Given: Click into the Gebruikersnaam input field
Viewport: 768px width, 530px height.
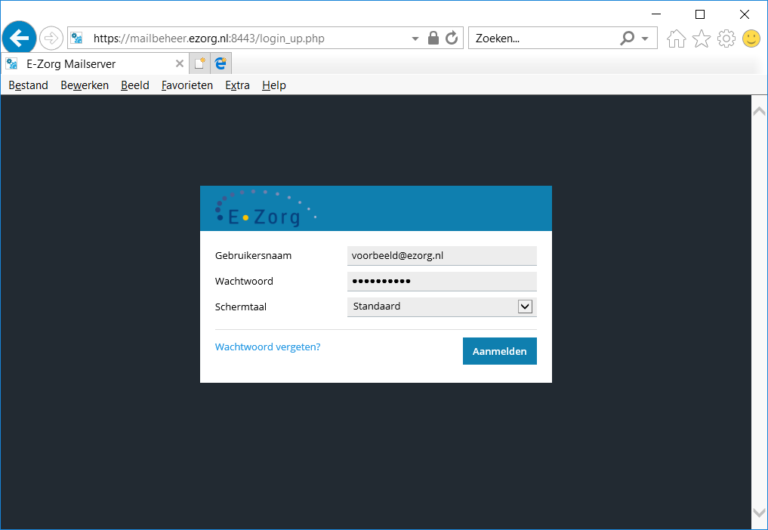Looking at the screenshot, I should [x=441, y=256].
